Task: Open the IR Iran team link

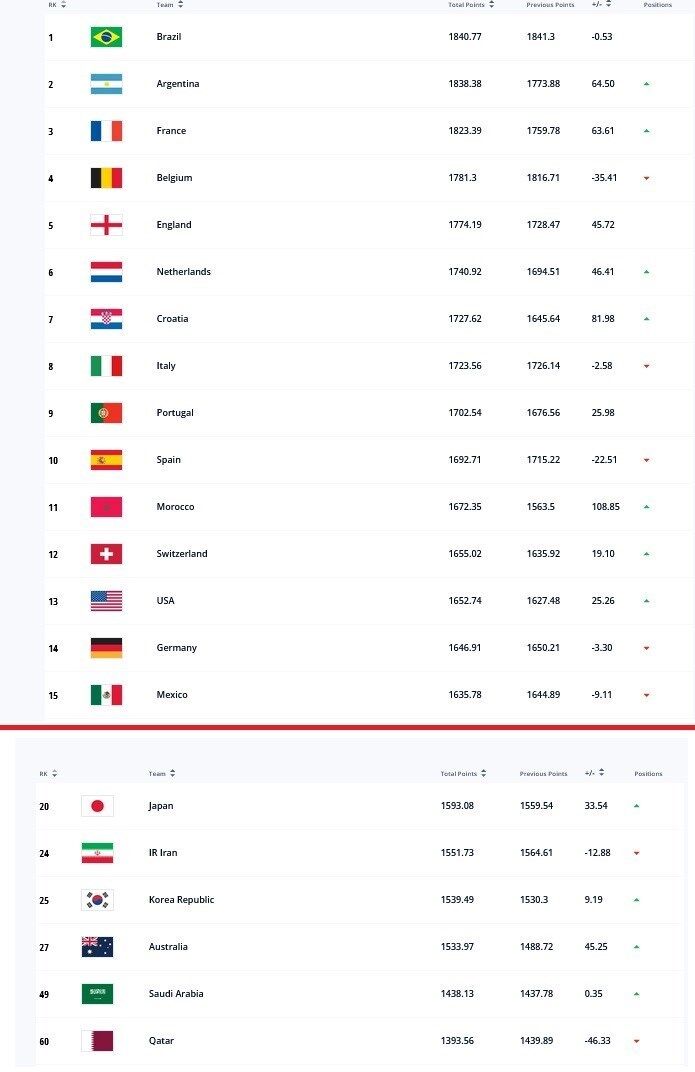Action: pos(163,853)
